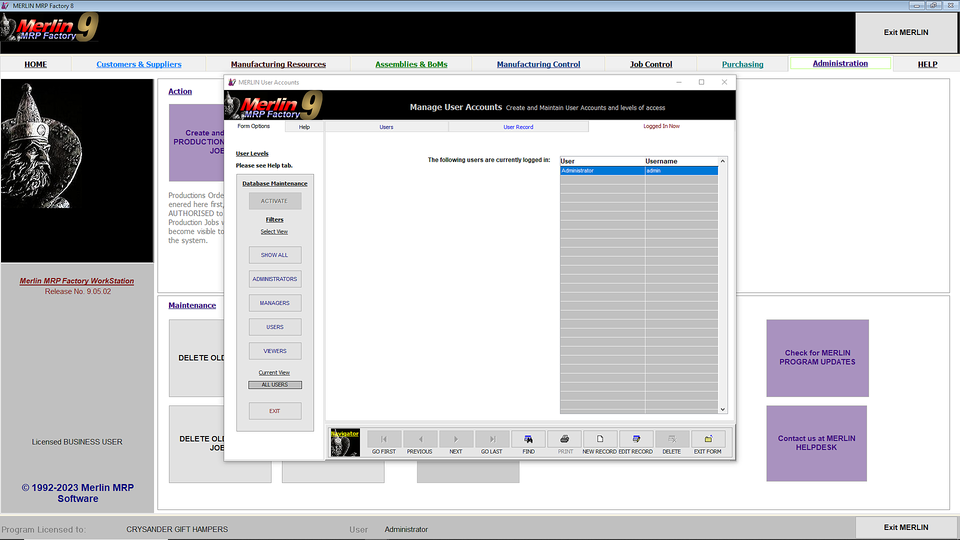This screenshot has height=540, width=960.
Task: Click the Navigator wizard logo image
Action: tap(345, 442)
